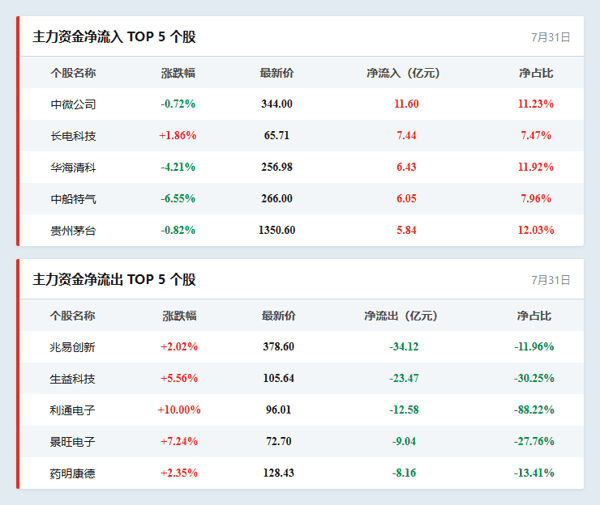The height and width of the screenshot is (505, 600).
Task: Click the 净流入（亿元）column header
Action: pos(403,73)
